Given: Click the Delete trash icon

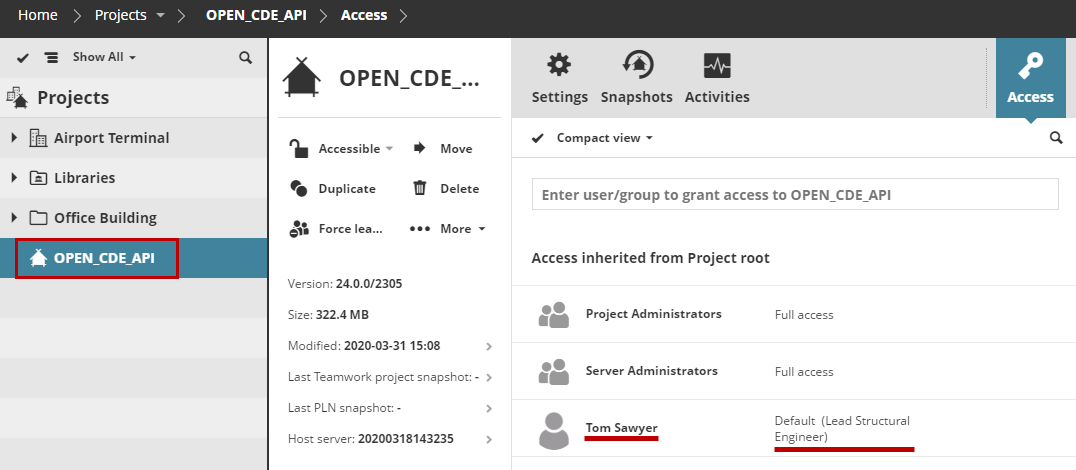Looking at the screenshot, I should 420,188.
